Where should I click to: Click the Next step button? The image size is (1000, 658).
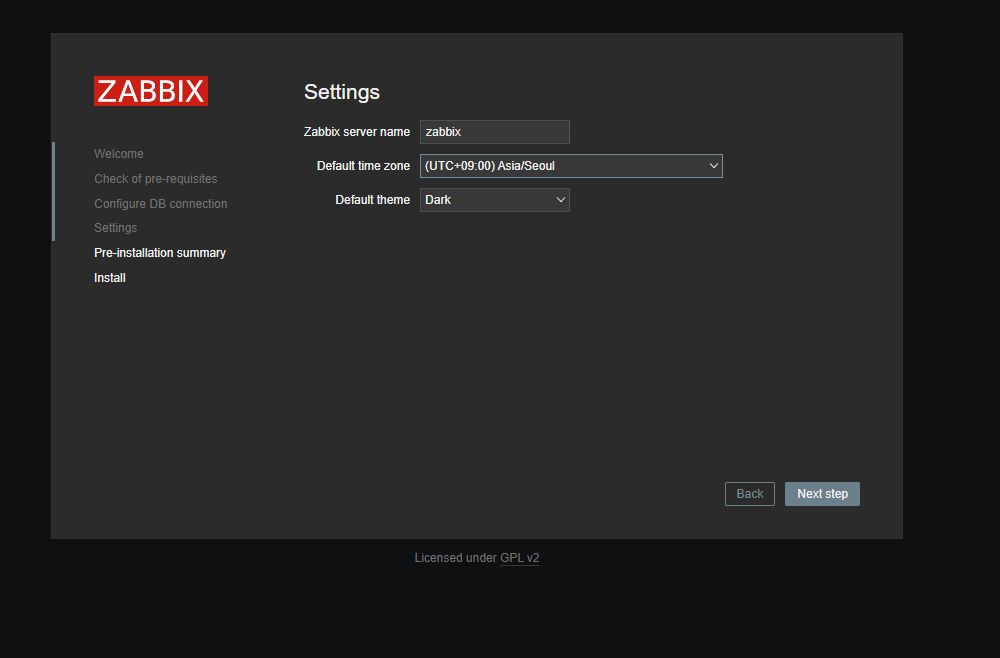(822, 493)
